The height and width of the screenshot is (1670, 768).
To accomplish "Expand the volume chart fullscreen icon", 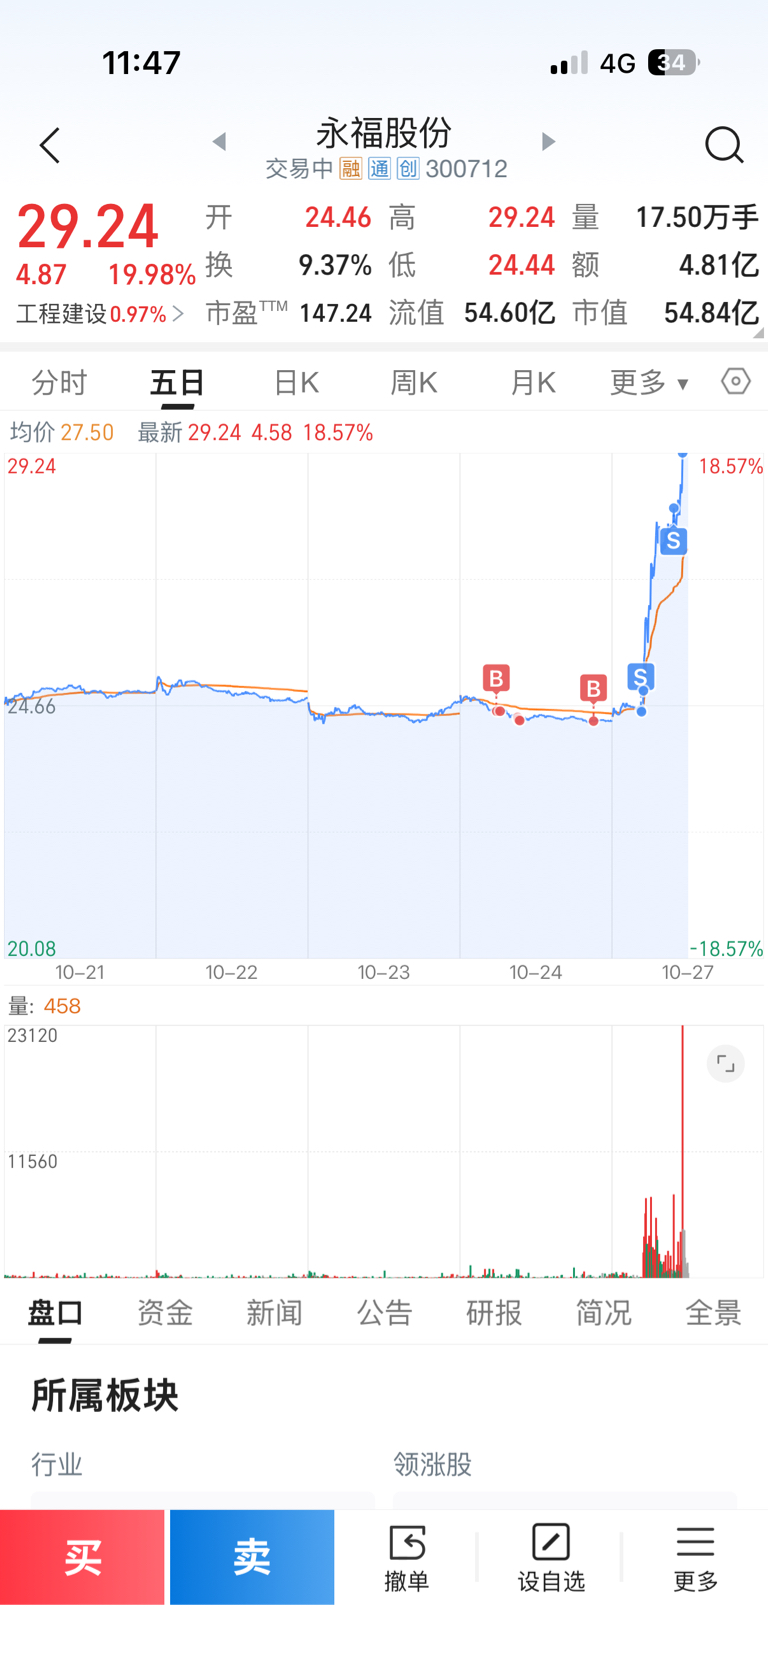I will [x=726, y=1064].
